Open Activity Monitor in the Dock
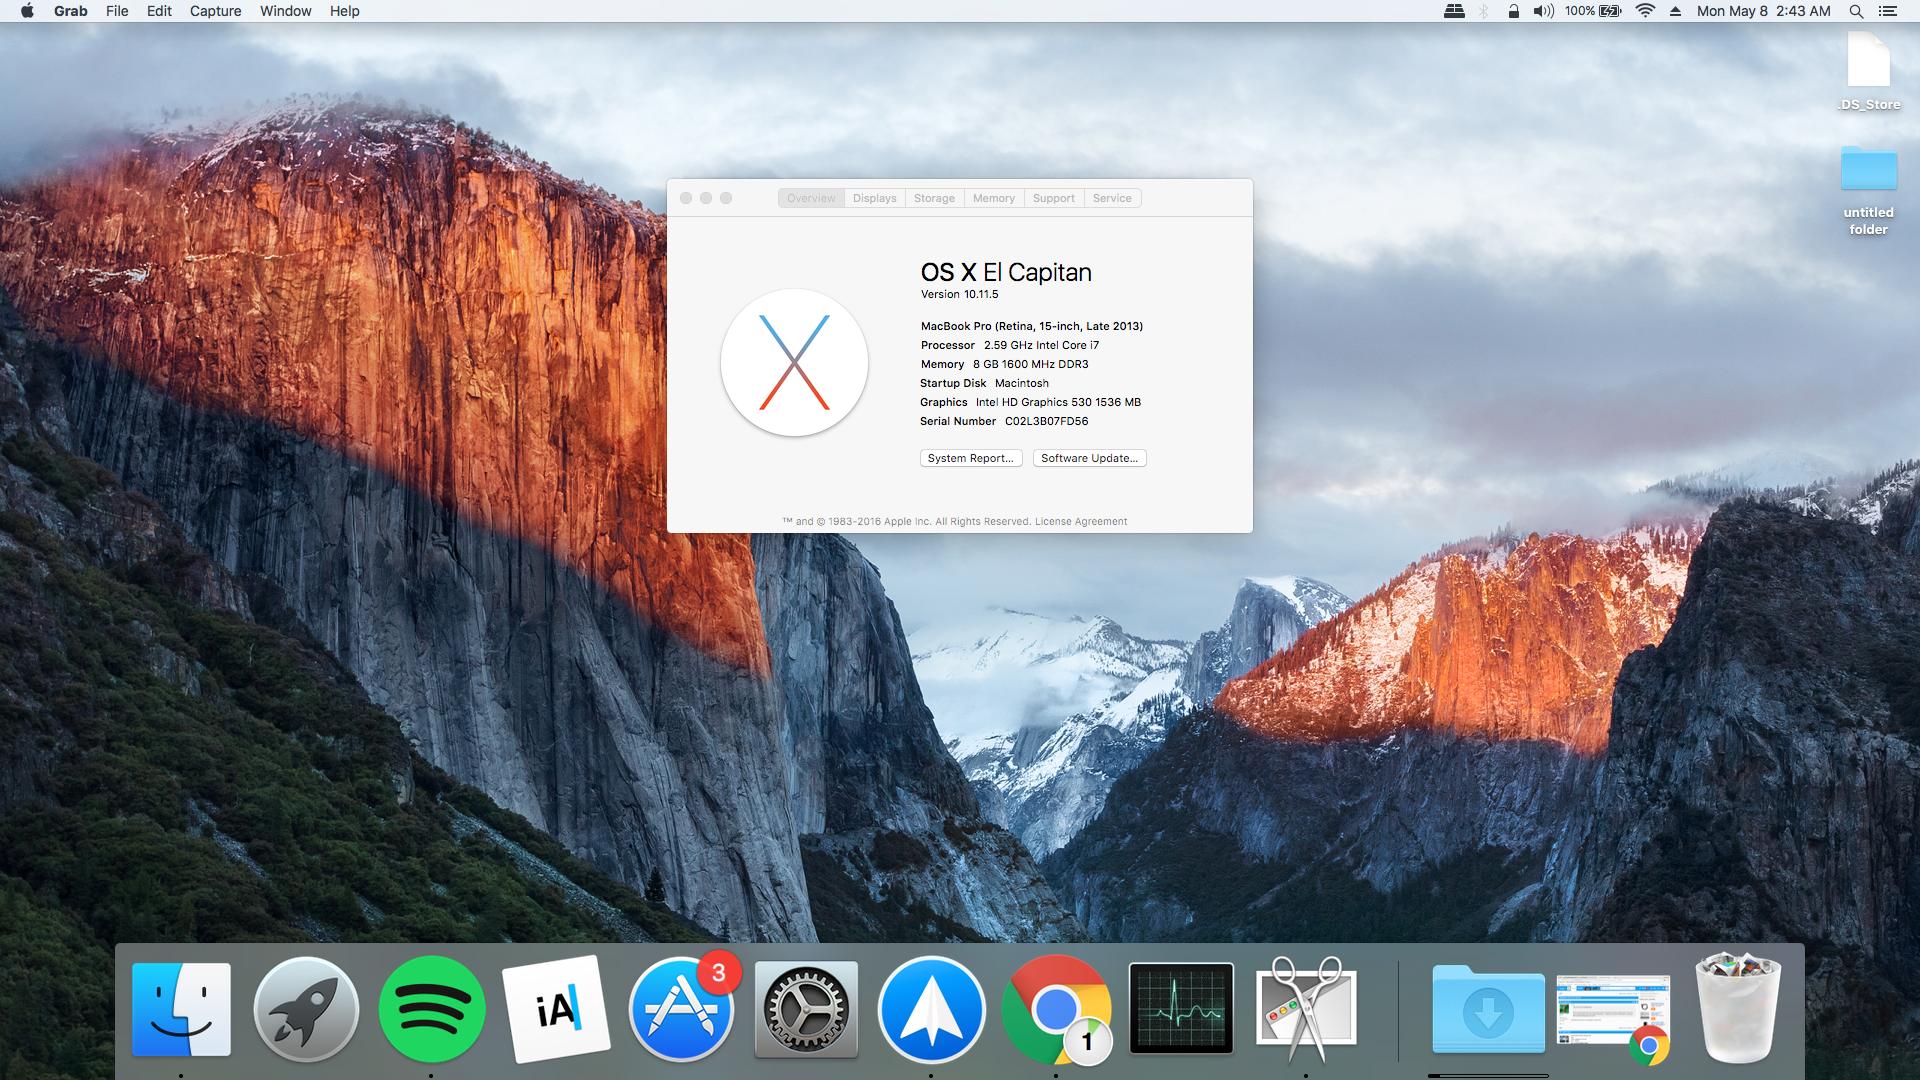Viewport: 1920px width, 1080px height. 1181,1009
